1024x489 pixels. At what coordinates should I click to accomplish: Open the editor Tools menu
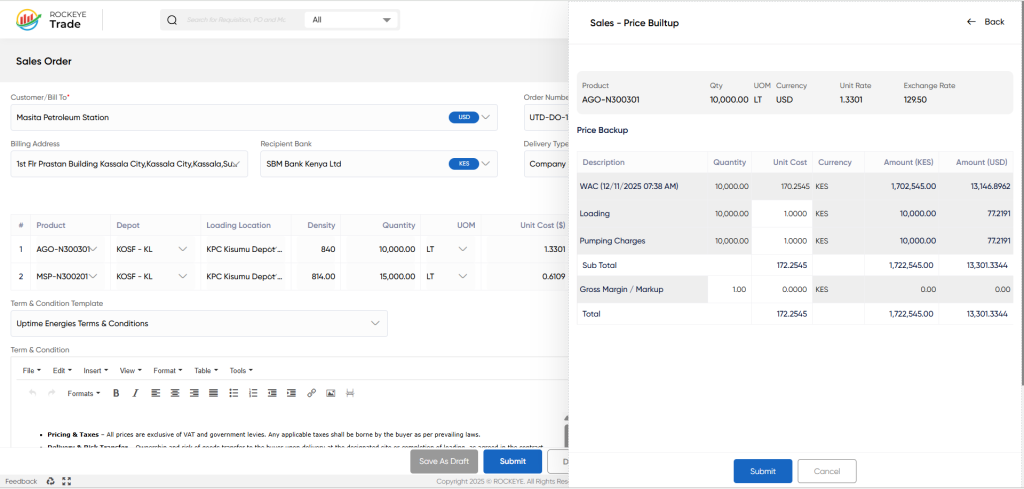(241, 370)
